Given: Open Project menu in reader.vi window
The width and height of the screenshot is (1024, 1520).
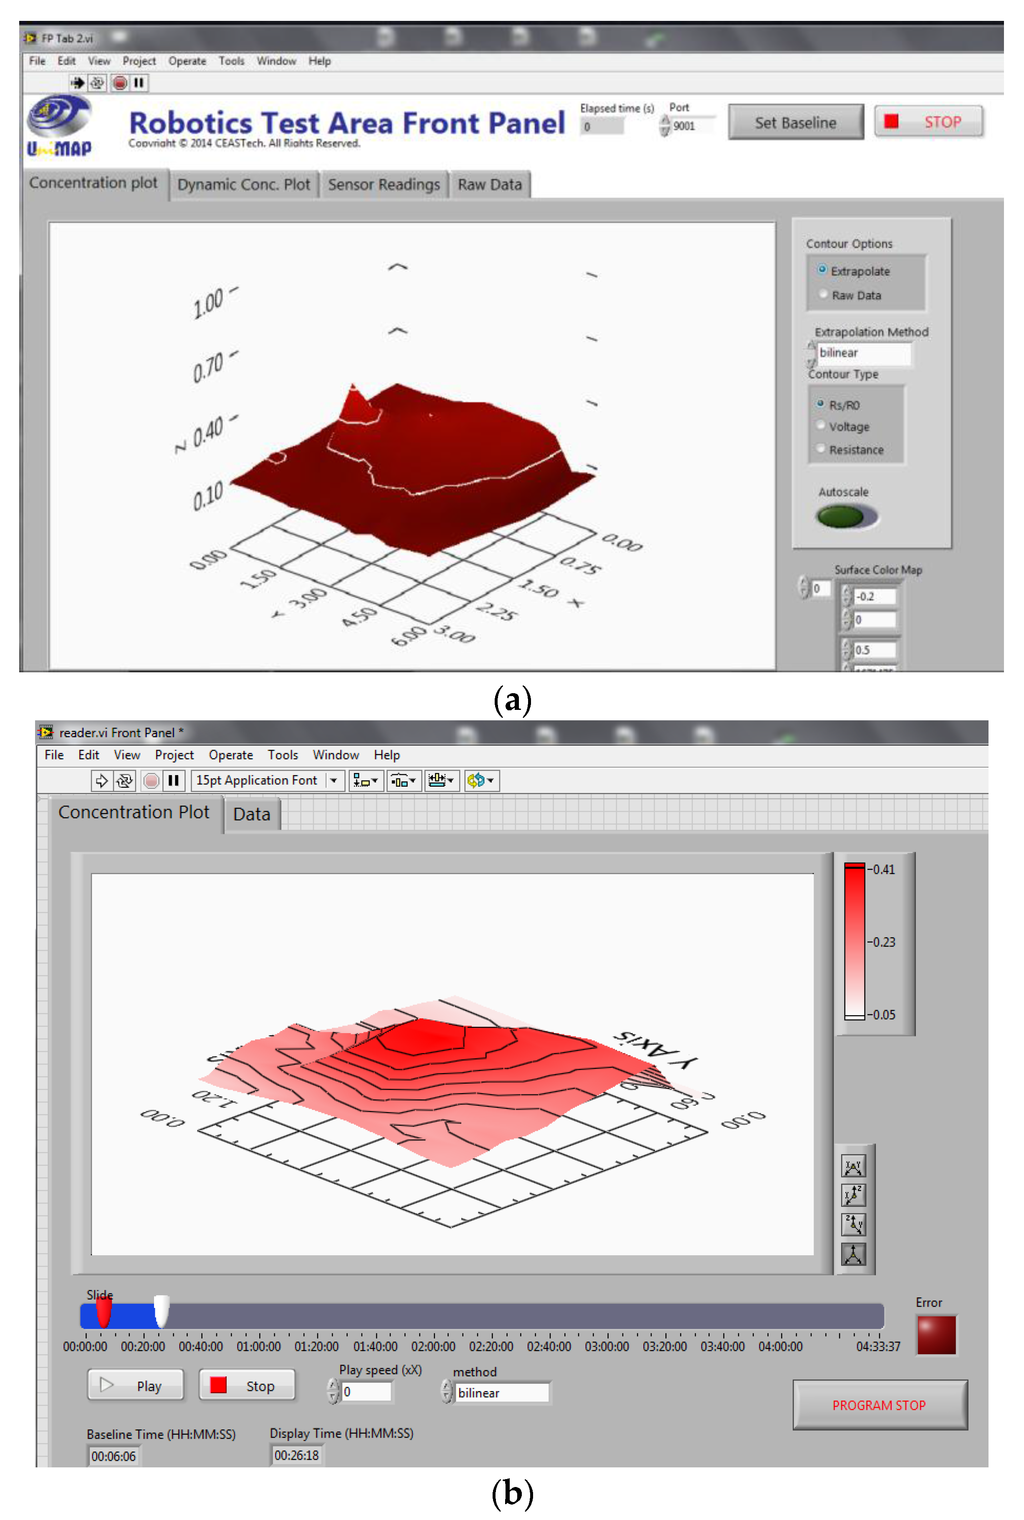Looking at the screenshot, I should [174, 755].
